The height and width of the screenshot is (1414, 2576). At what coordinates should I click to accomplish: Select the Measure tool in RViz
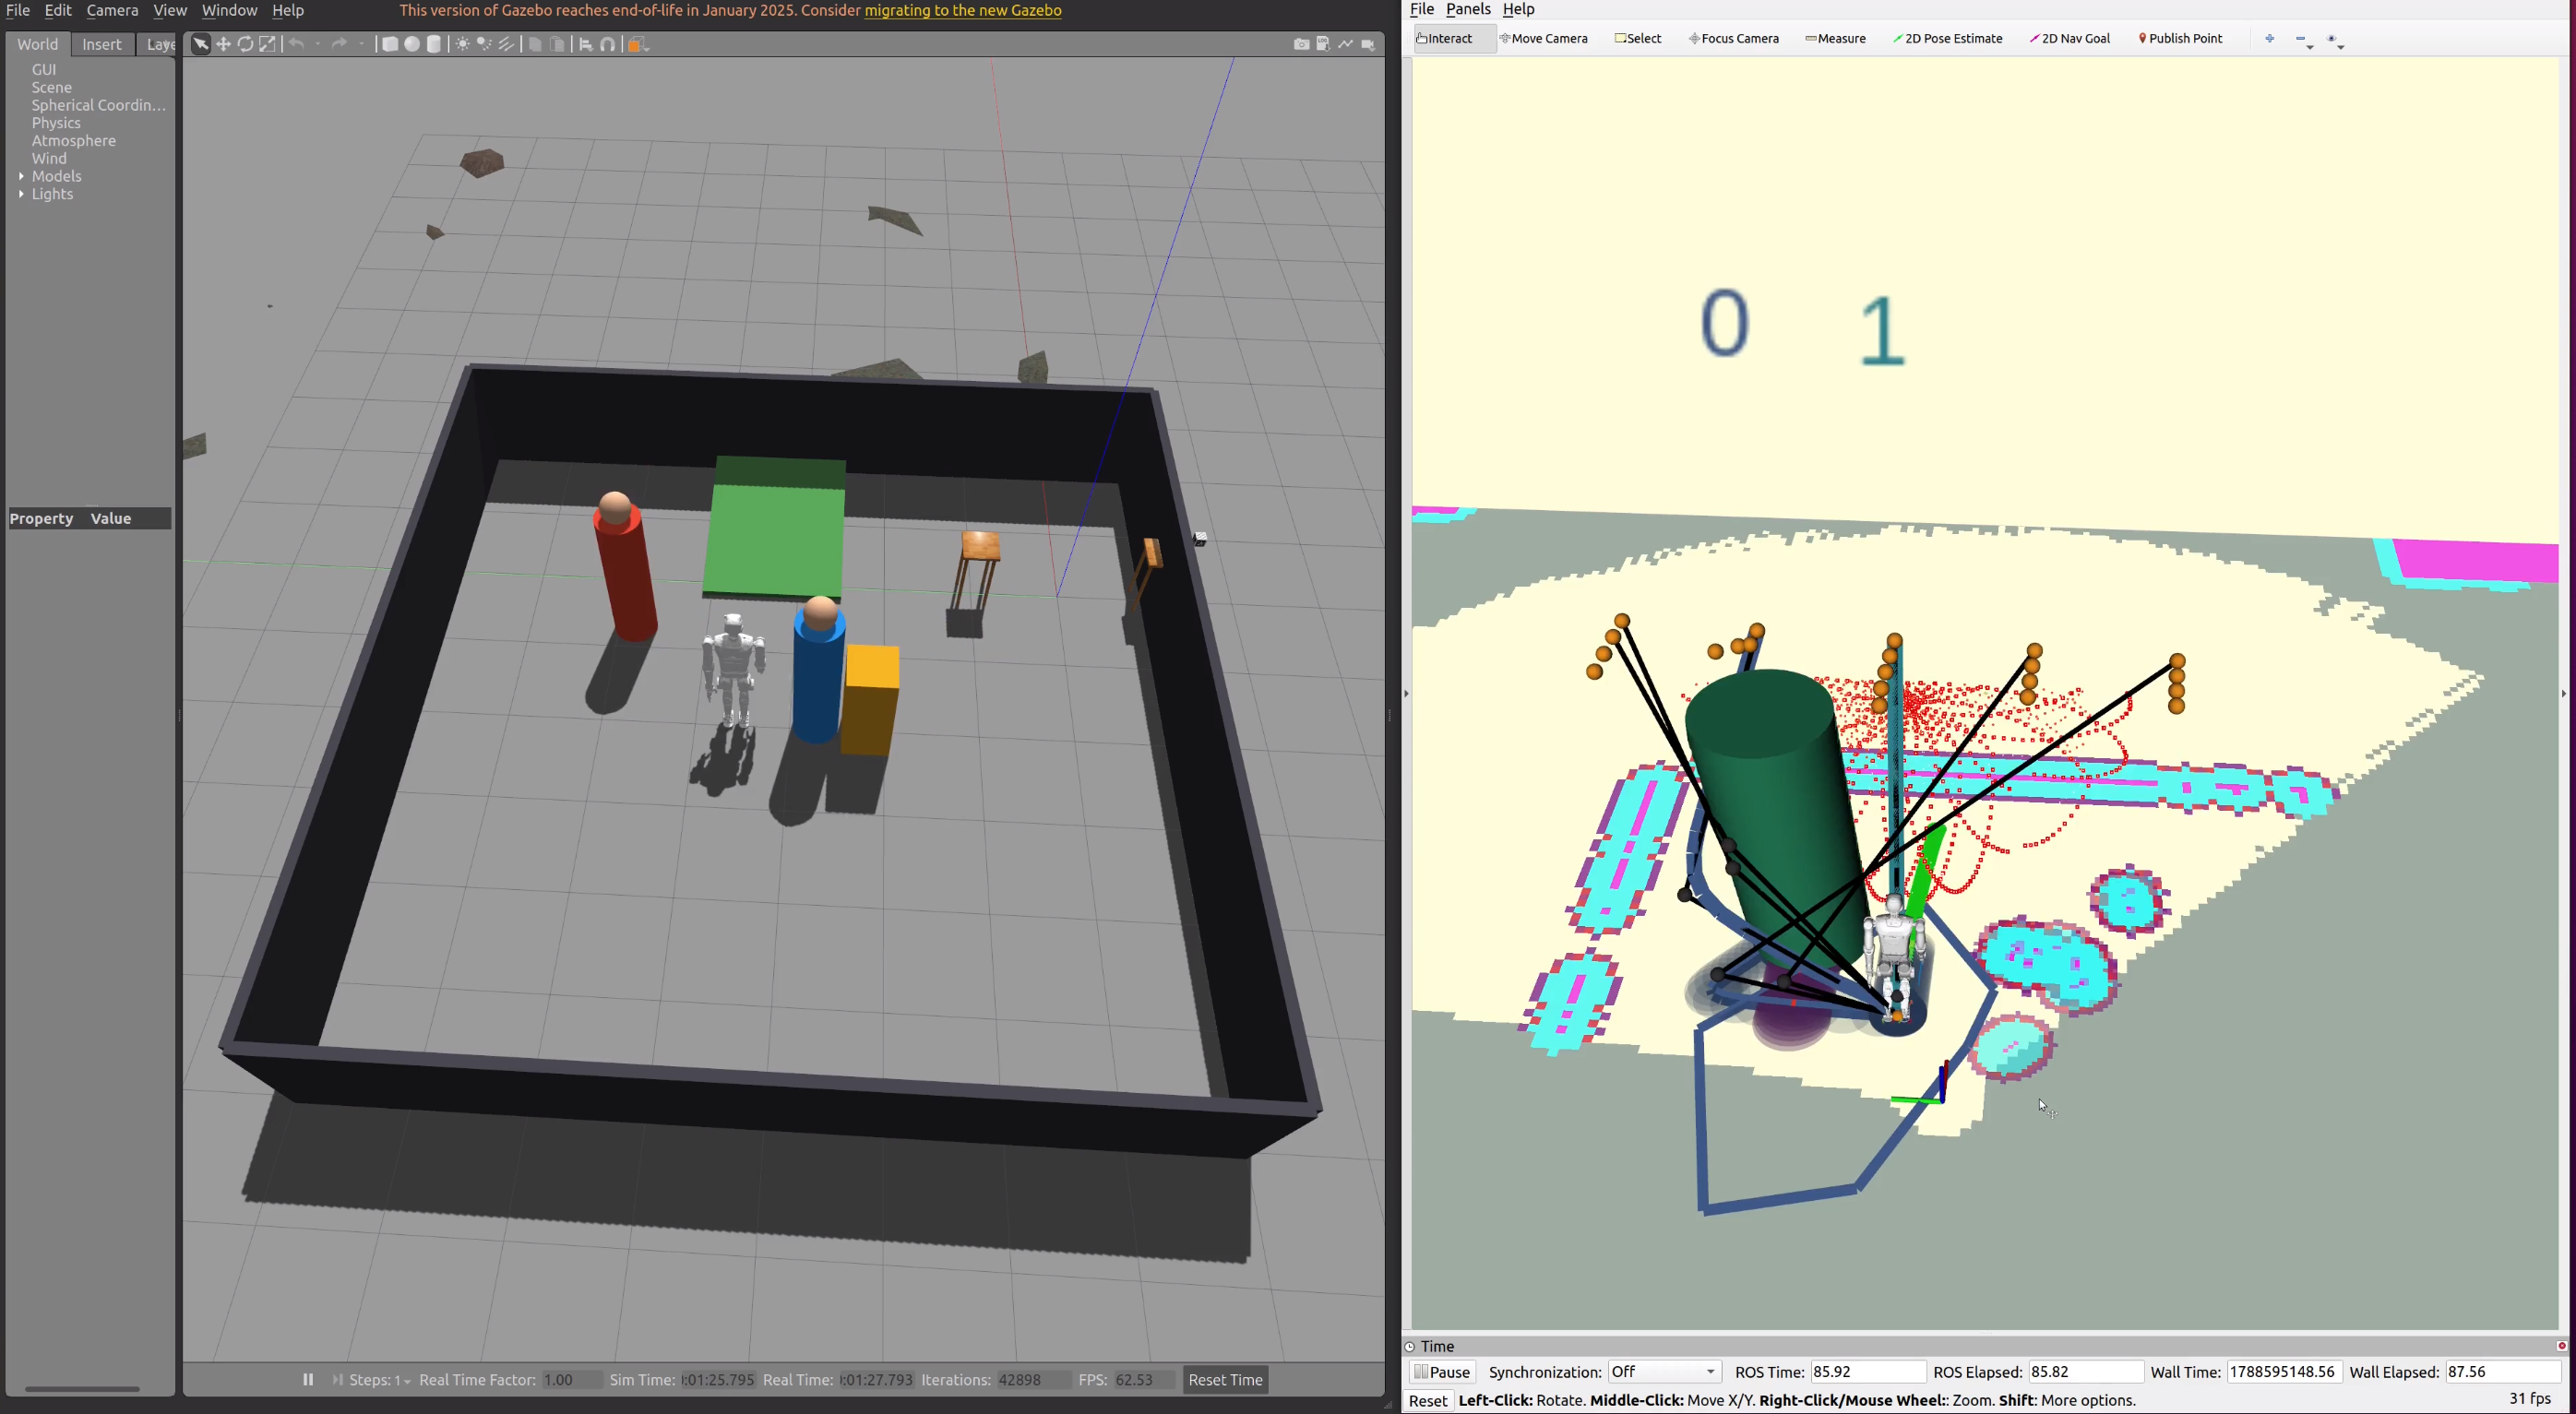1835,39
